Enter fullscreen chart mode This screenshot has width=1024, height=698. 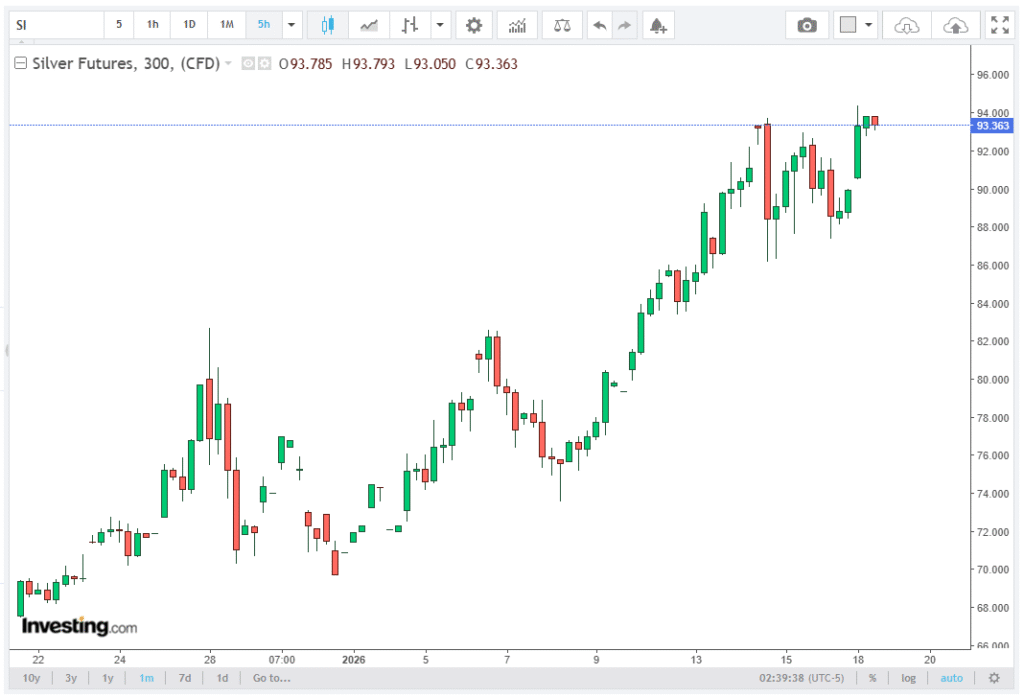998,25
